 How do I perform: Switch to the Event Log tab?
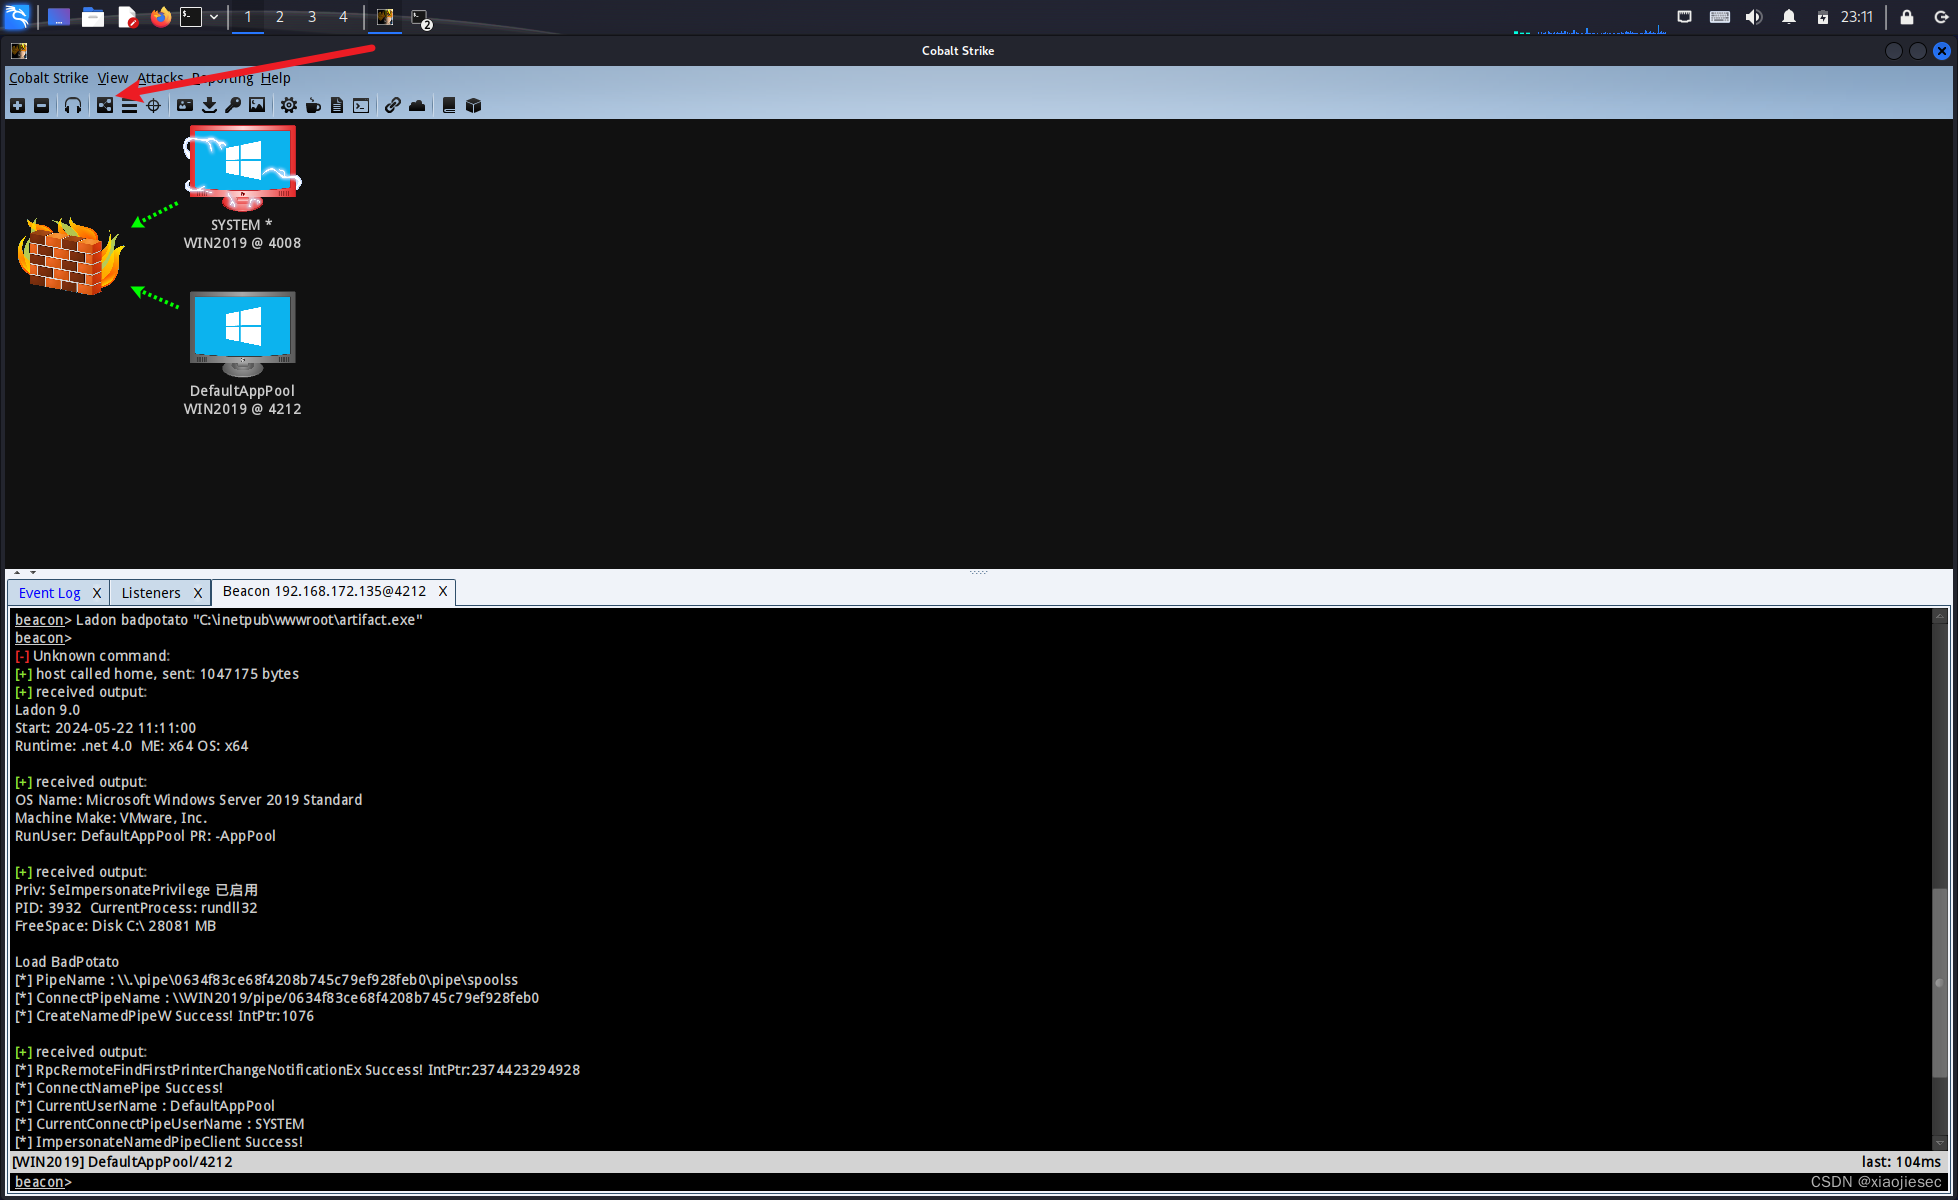49,592
